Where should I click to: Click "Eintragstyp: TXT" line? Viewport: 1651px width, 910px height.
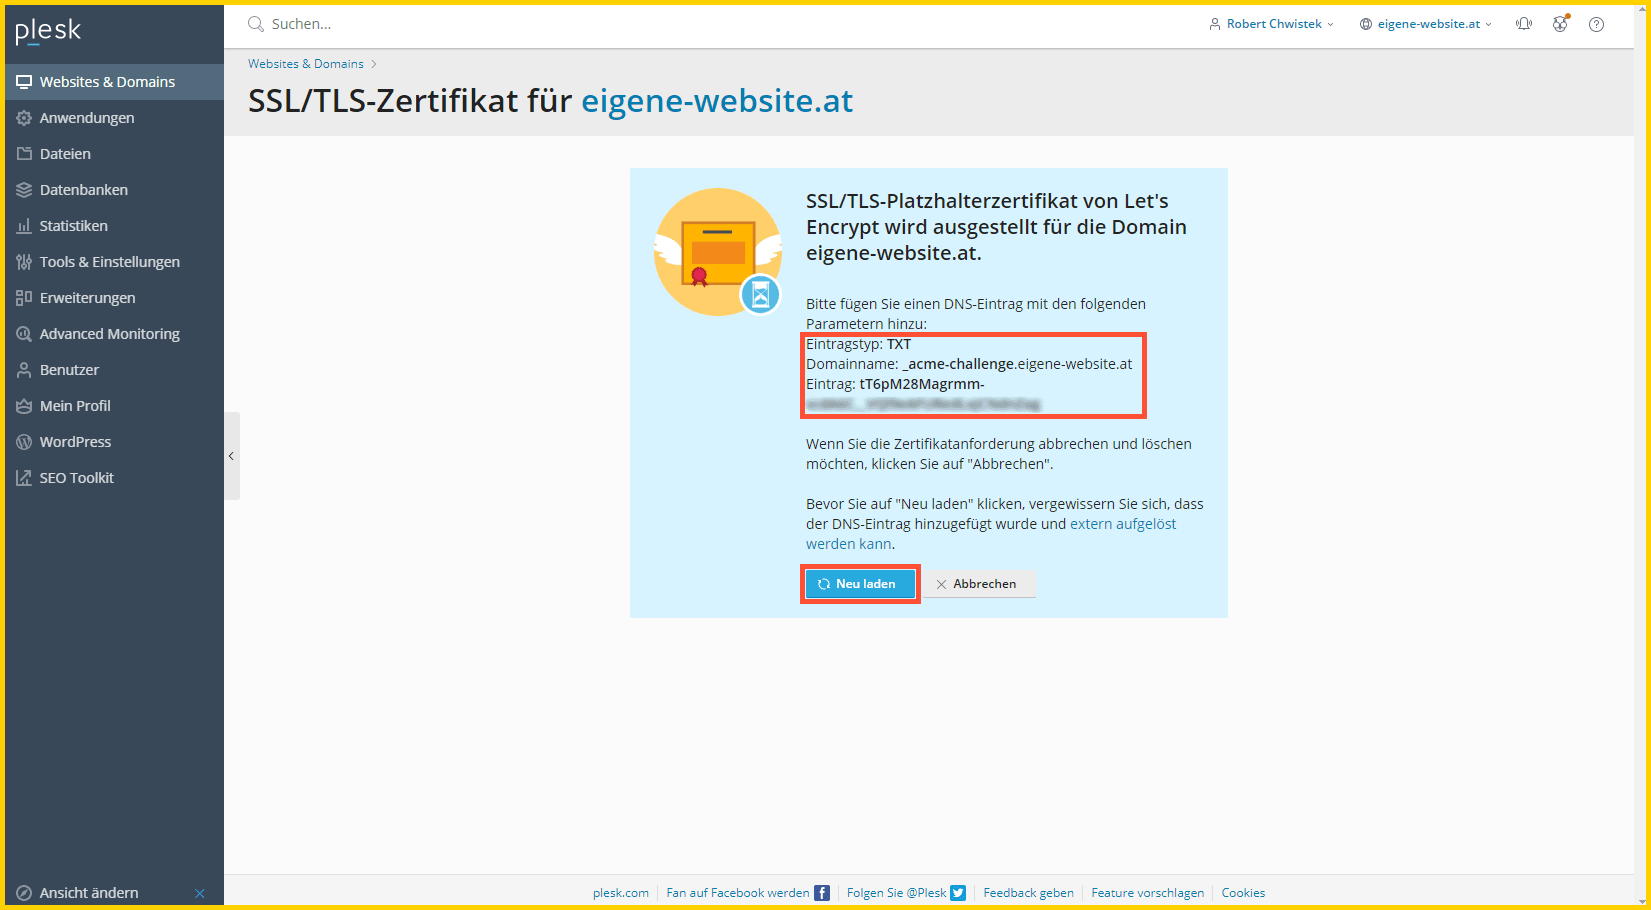click(859, 344)
